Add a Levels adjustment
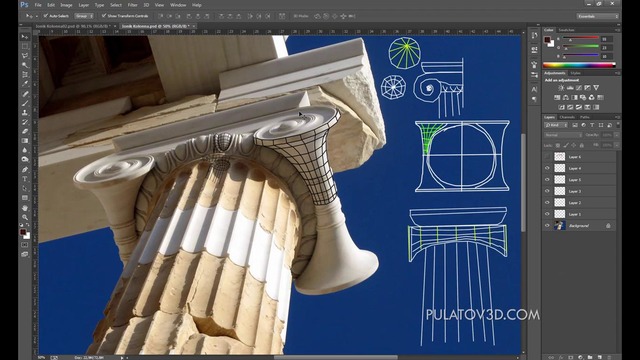Viewport: 640px width, 360px height. coord(570,88)
